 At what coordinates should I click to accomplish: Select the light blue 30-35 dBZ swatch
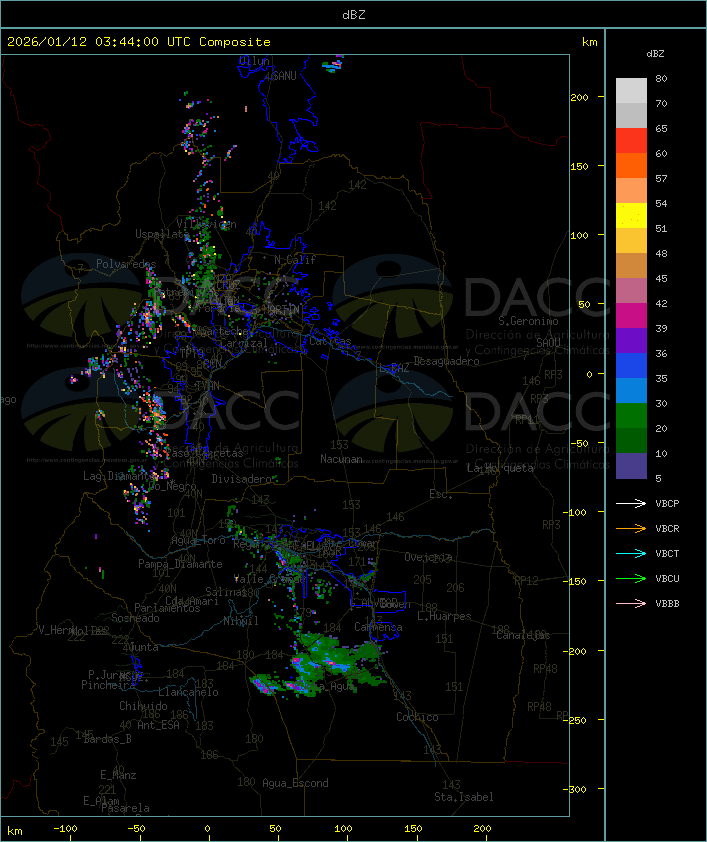pyautogui.click(x=631, y=391)
